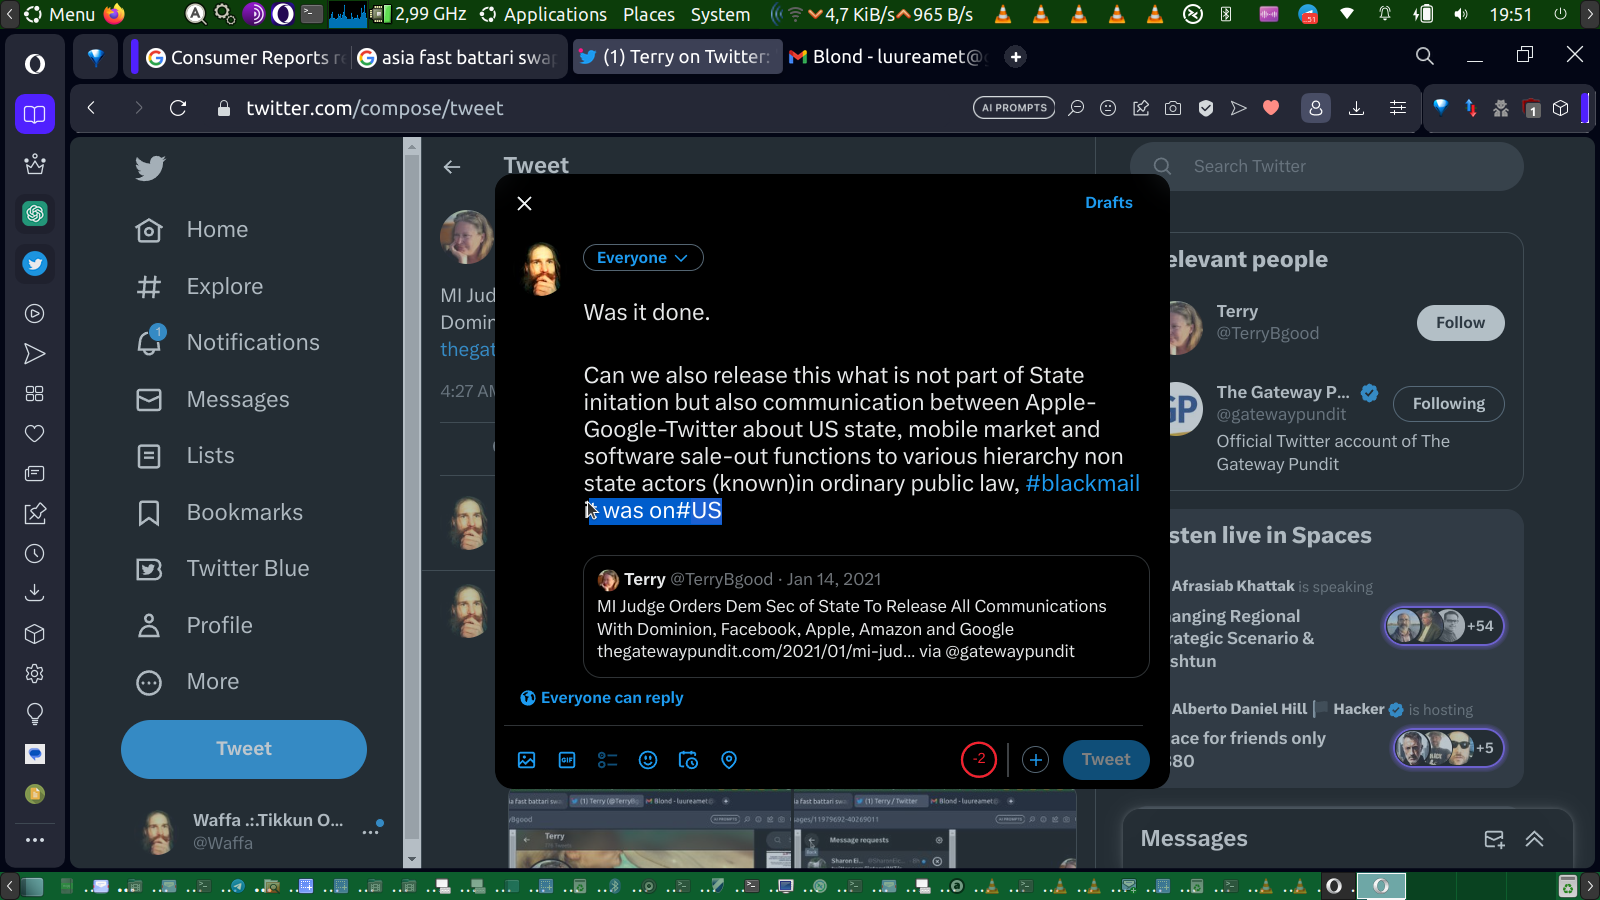1600x900 pixels.
Task: Switch to asia fast battari swap tab
Action: (x=456, y=57)
